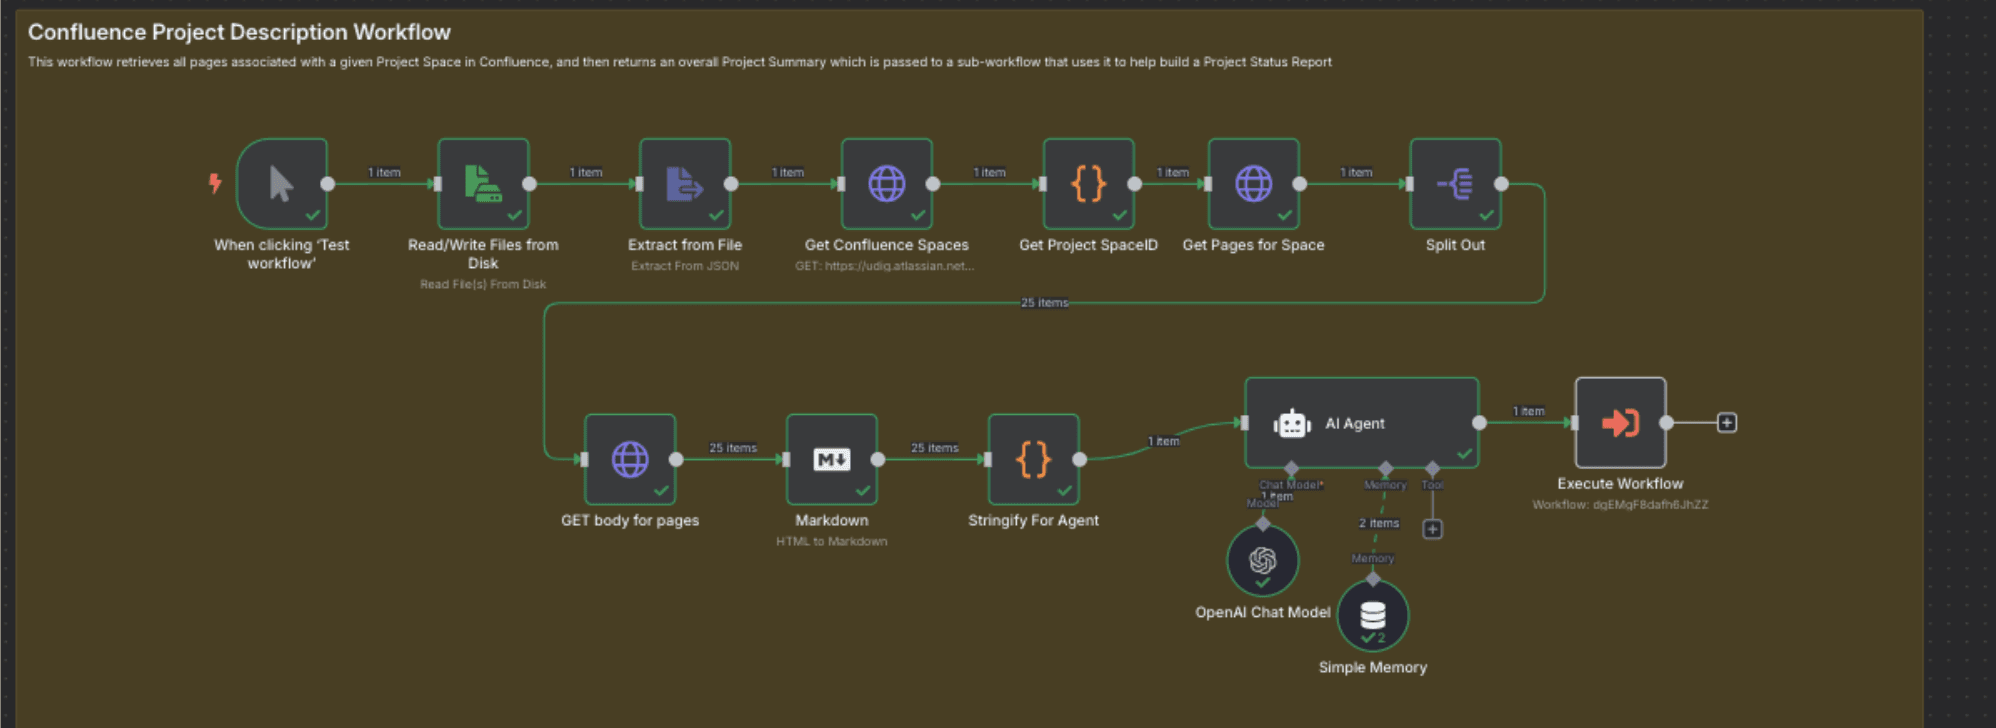Image resolution: width=1996 pixels, height=728 pixels.
Task: Open the Get Confluence Spaces HTTP node
Action: (887, 184)
